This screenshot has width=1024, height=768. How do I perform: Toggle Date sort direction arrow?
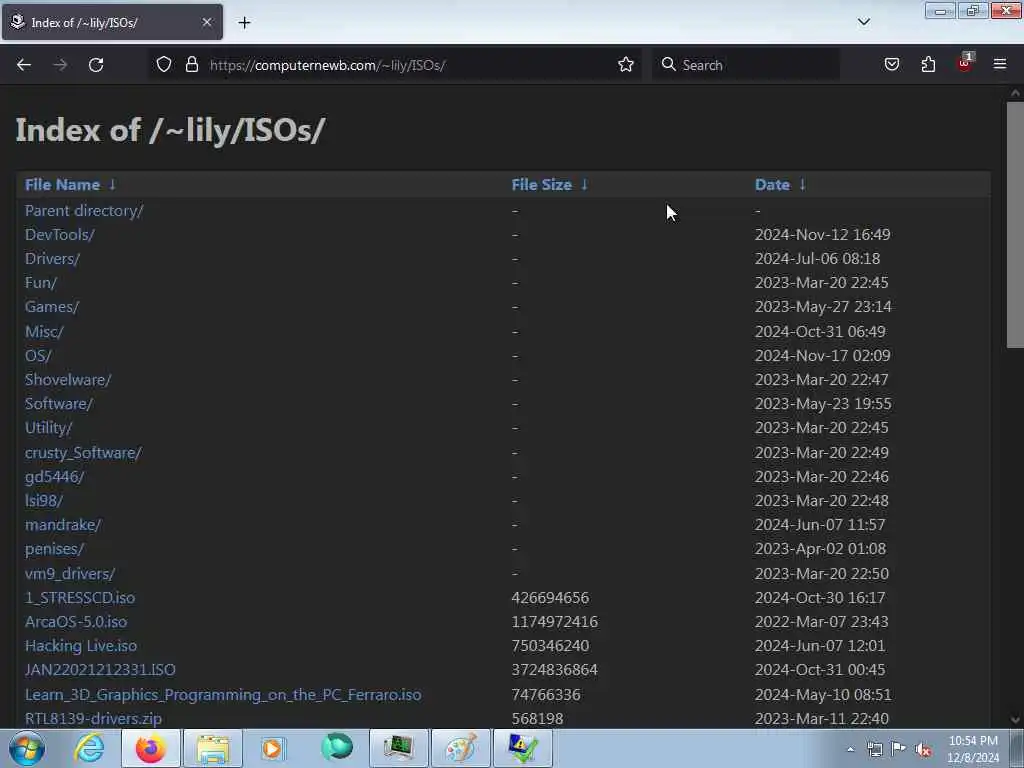point(803,185)
